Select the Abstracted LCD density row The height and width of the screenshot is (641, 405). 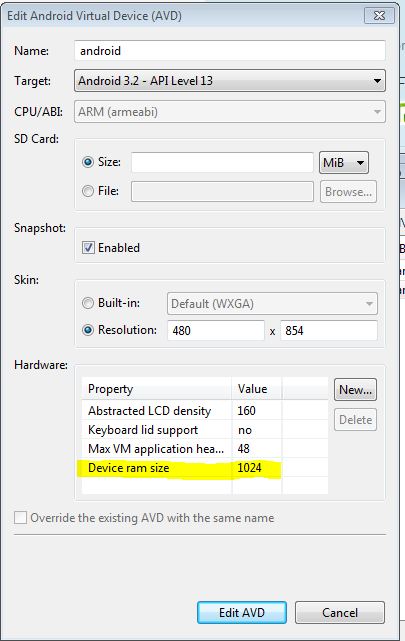pos(205,410)
